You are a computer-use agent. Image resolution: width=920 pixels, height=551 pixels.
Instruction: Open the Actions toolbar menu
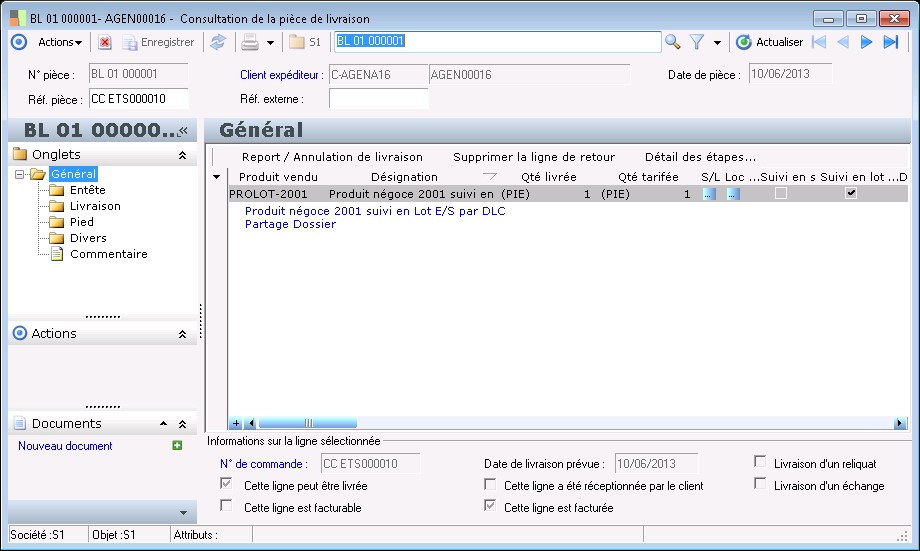point(60,42)
